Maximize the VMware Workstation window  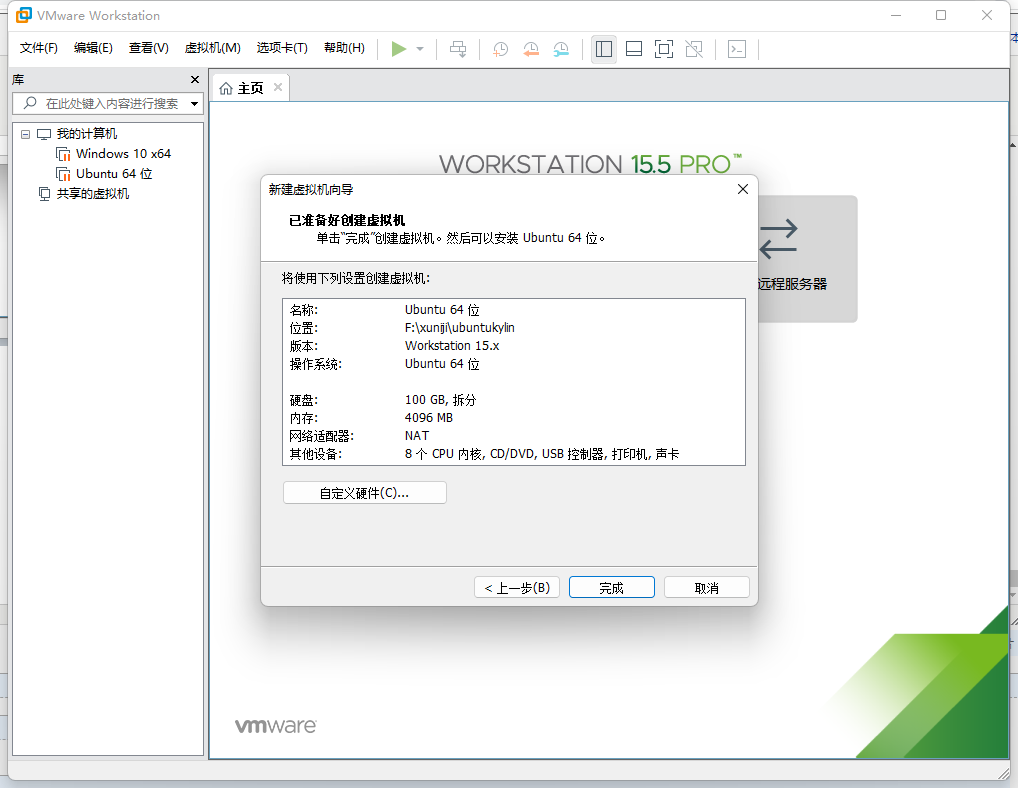[x=941, y=15]
